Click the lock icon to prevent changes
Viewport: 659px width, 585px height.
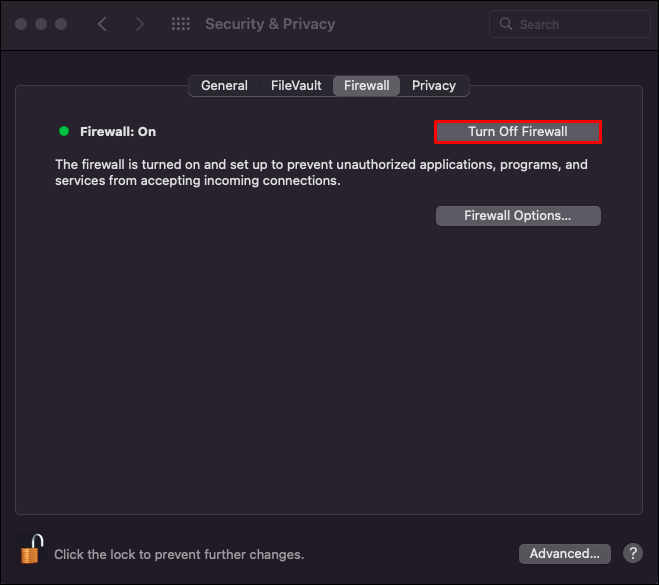[33, 550]
